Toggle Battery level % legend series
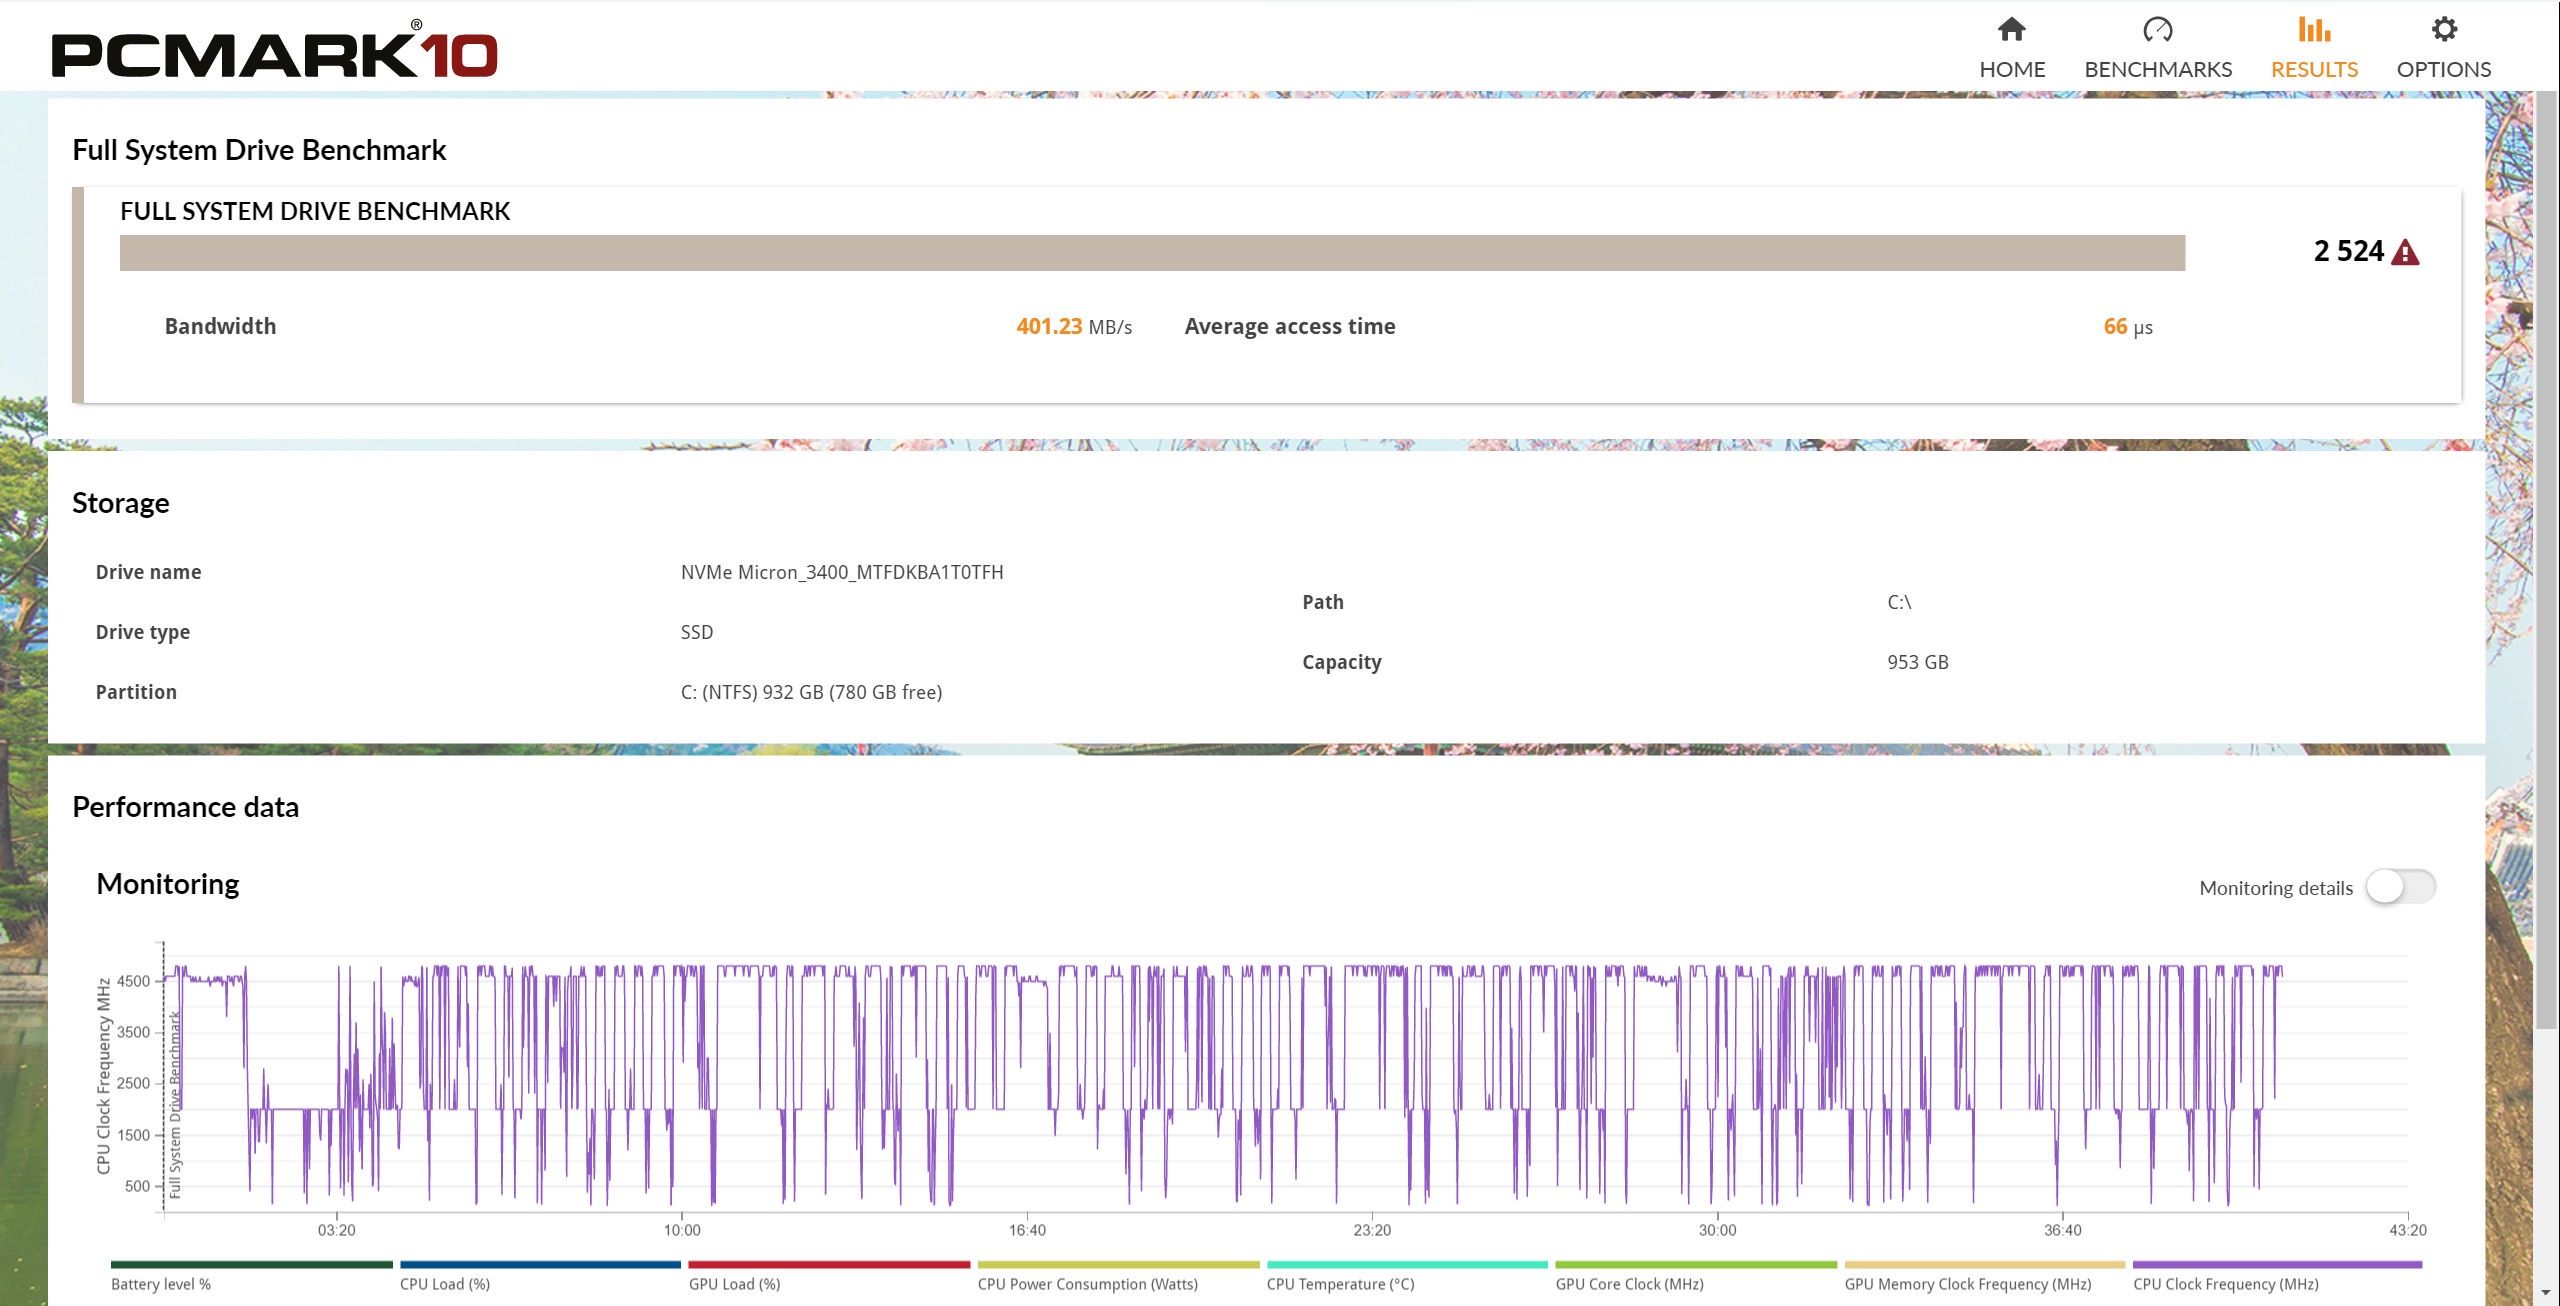 pyautogui.click(x=251, y=1275)
